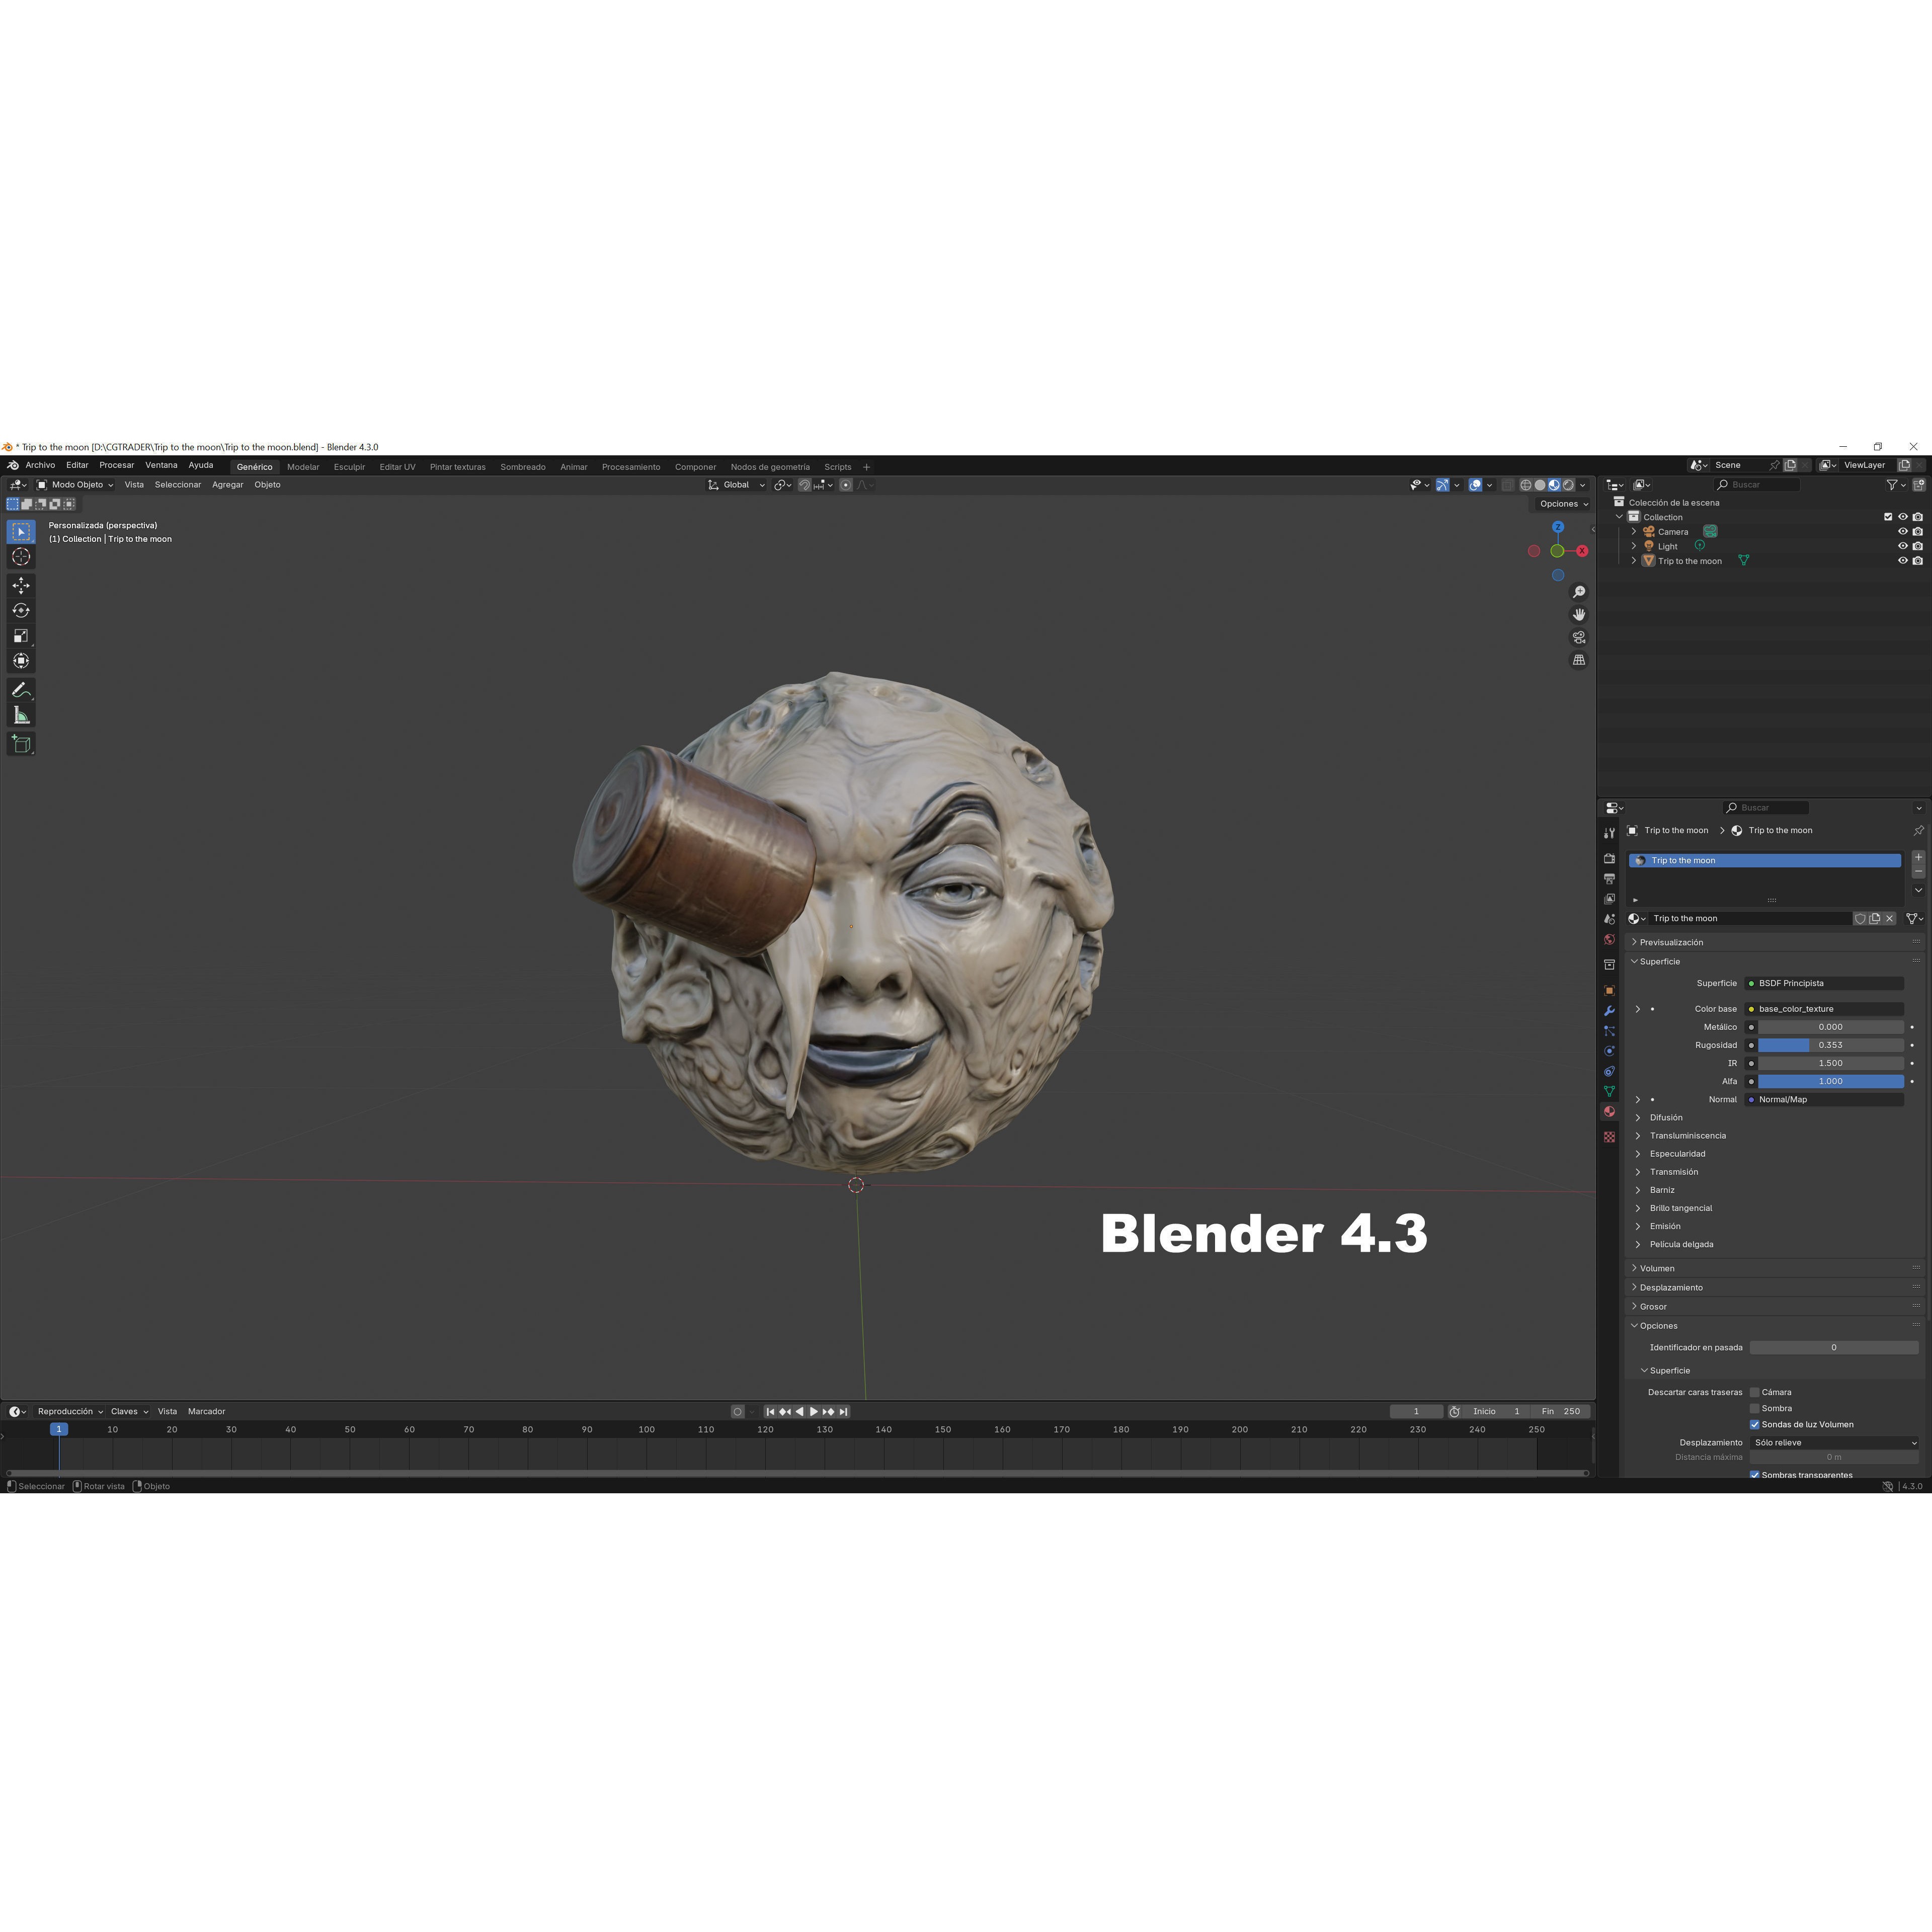
Task: Open Global transform orientation dropdown
Action: coord(737,485)
